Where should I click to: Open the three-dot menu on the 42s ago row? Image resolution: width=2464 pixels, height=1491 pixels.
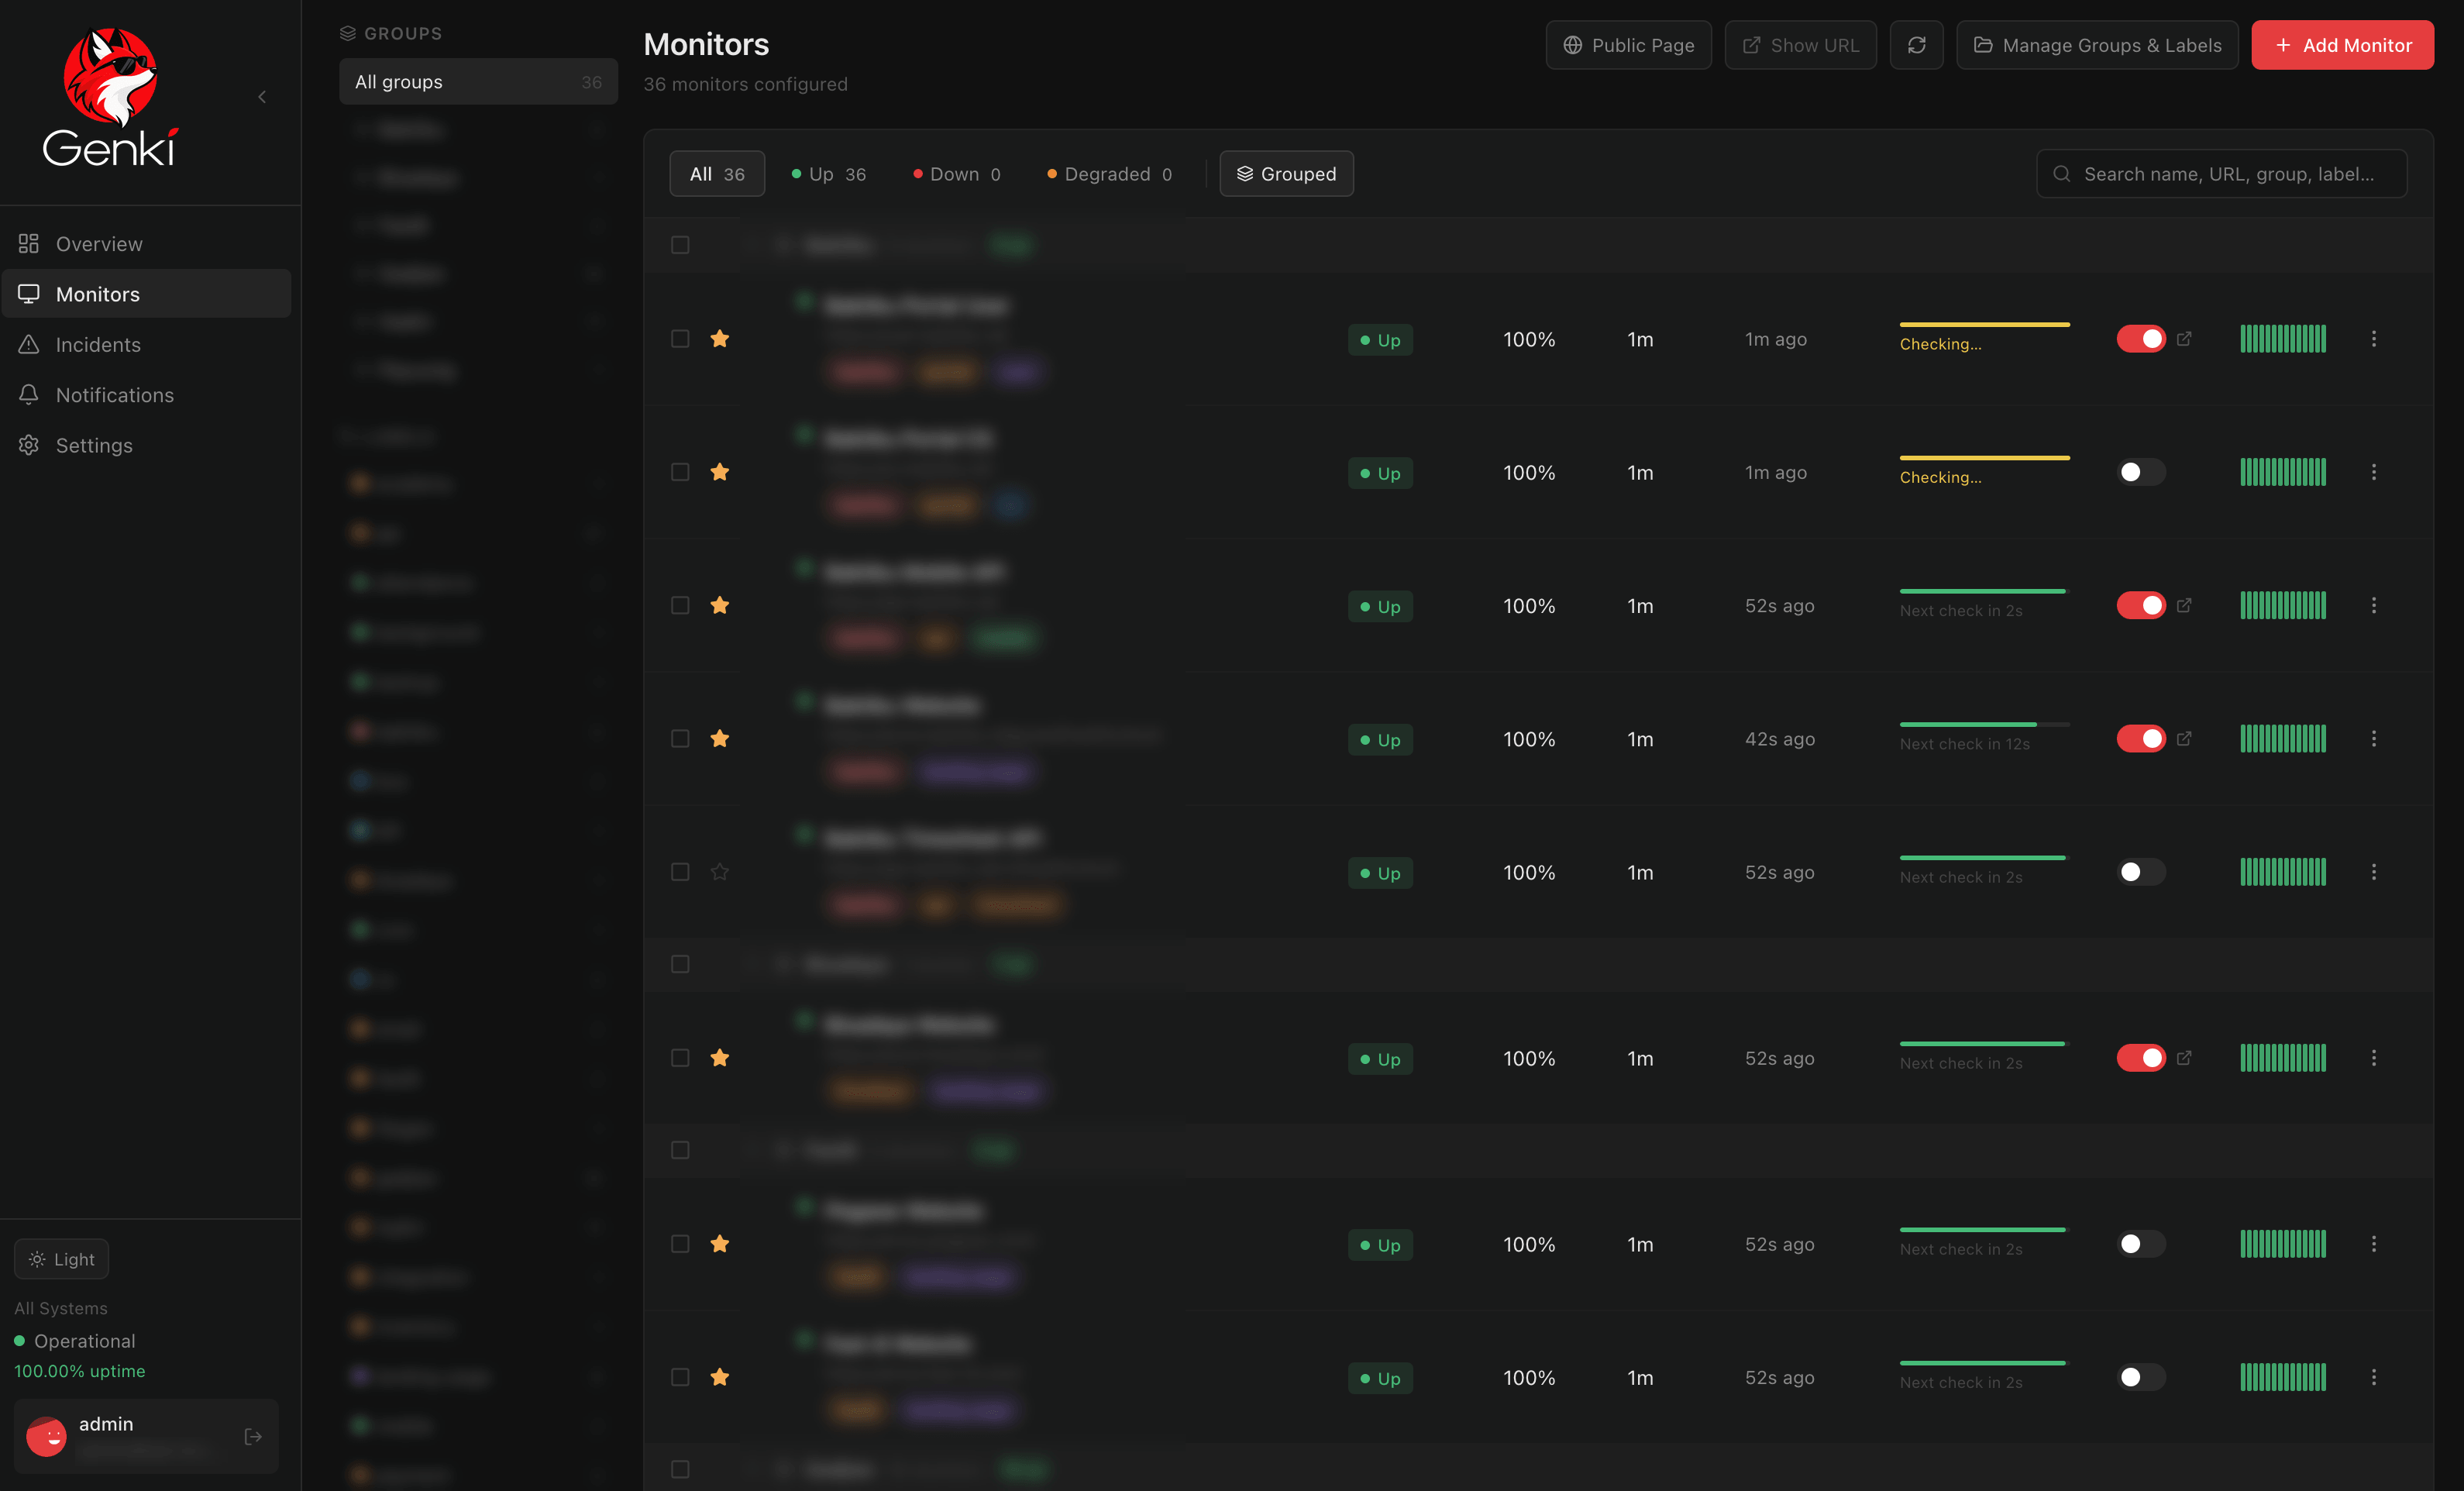[x=2373, y=739]
